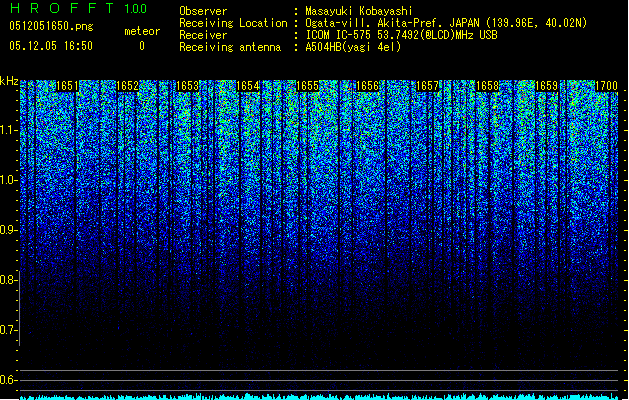Screen dimensions: 629x400
Task: Click the 'meteor' label
Action: [x=142, y=31]
